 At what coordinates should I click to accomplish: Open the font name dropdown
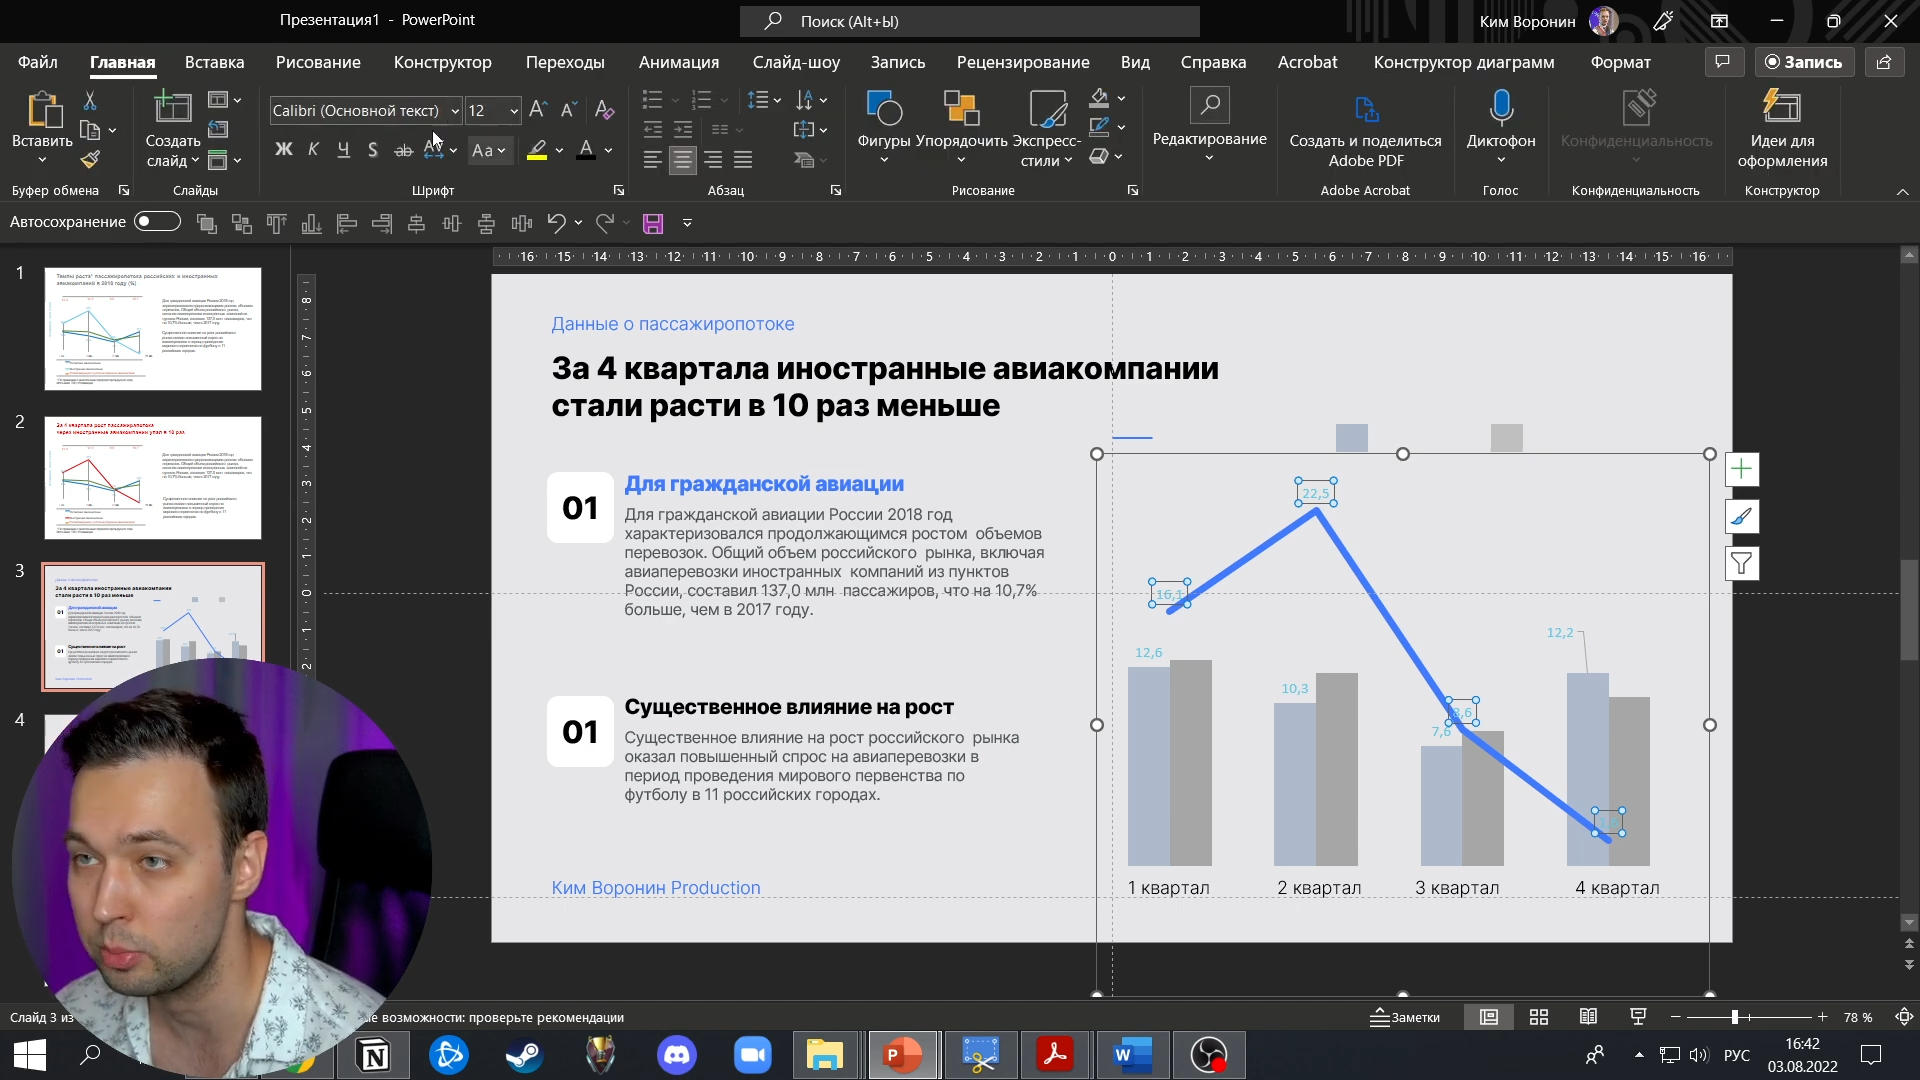tap(455, 111)
